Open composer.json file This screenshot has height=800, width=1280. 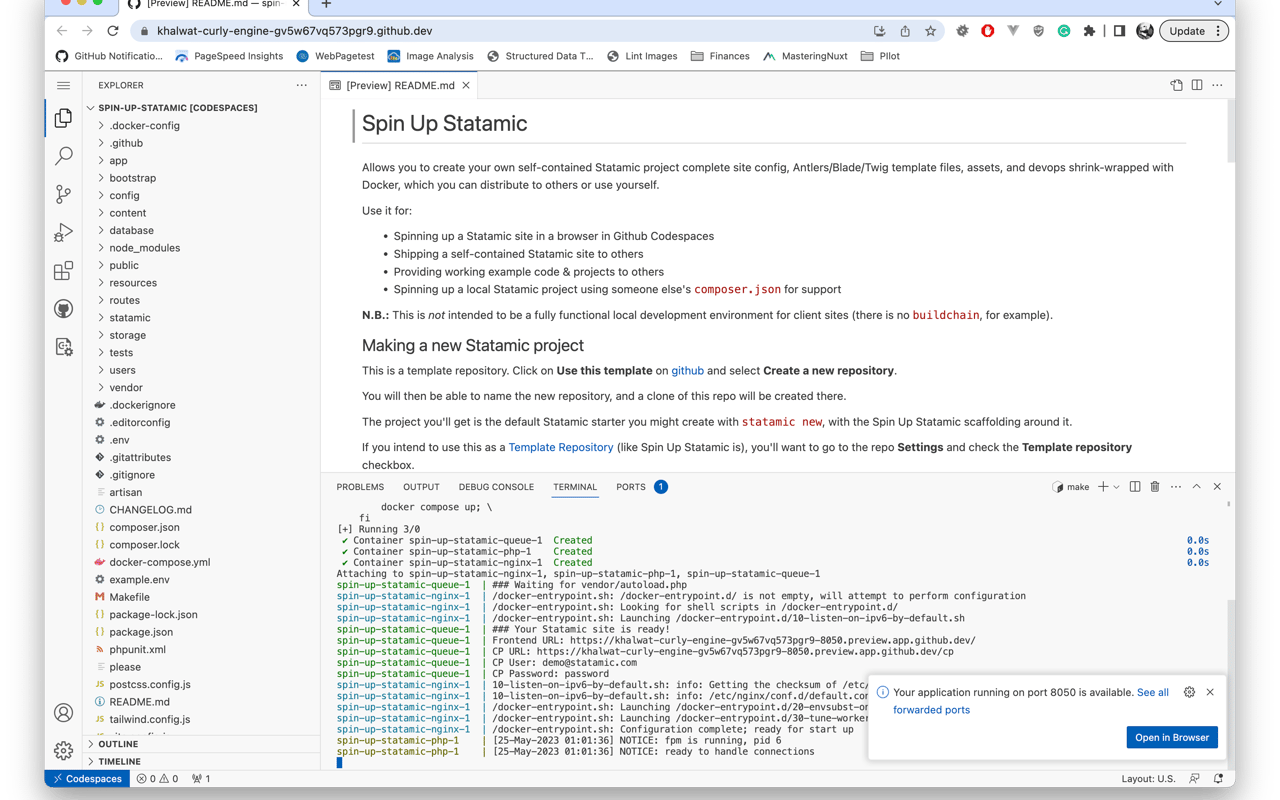click(x=144, y=528)
